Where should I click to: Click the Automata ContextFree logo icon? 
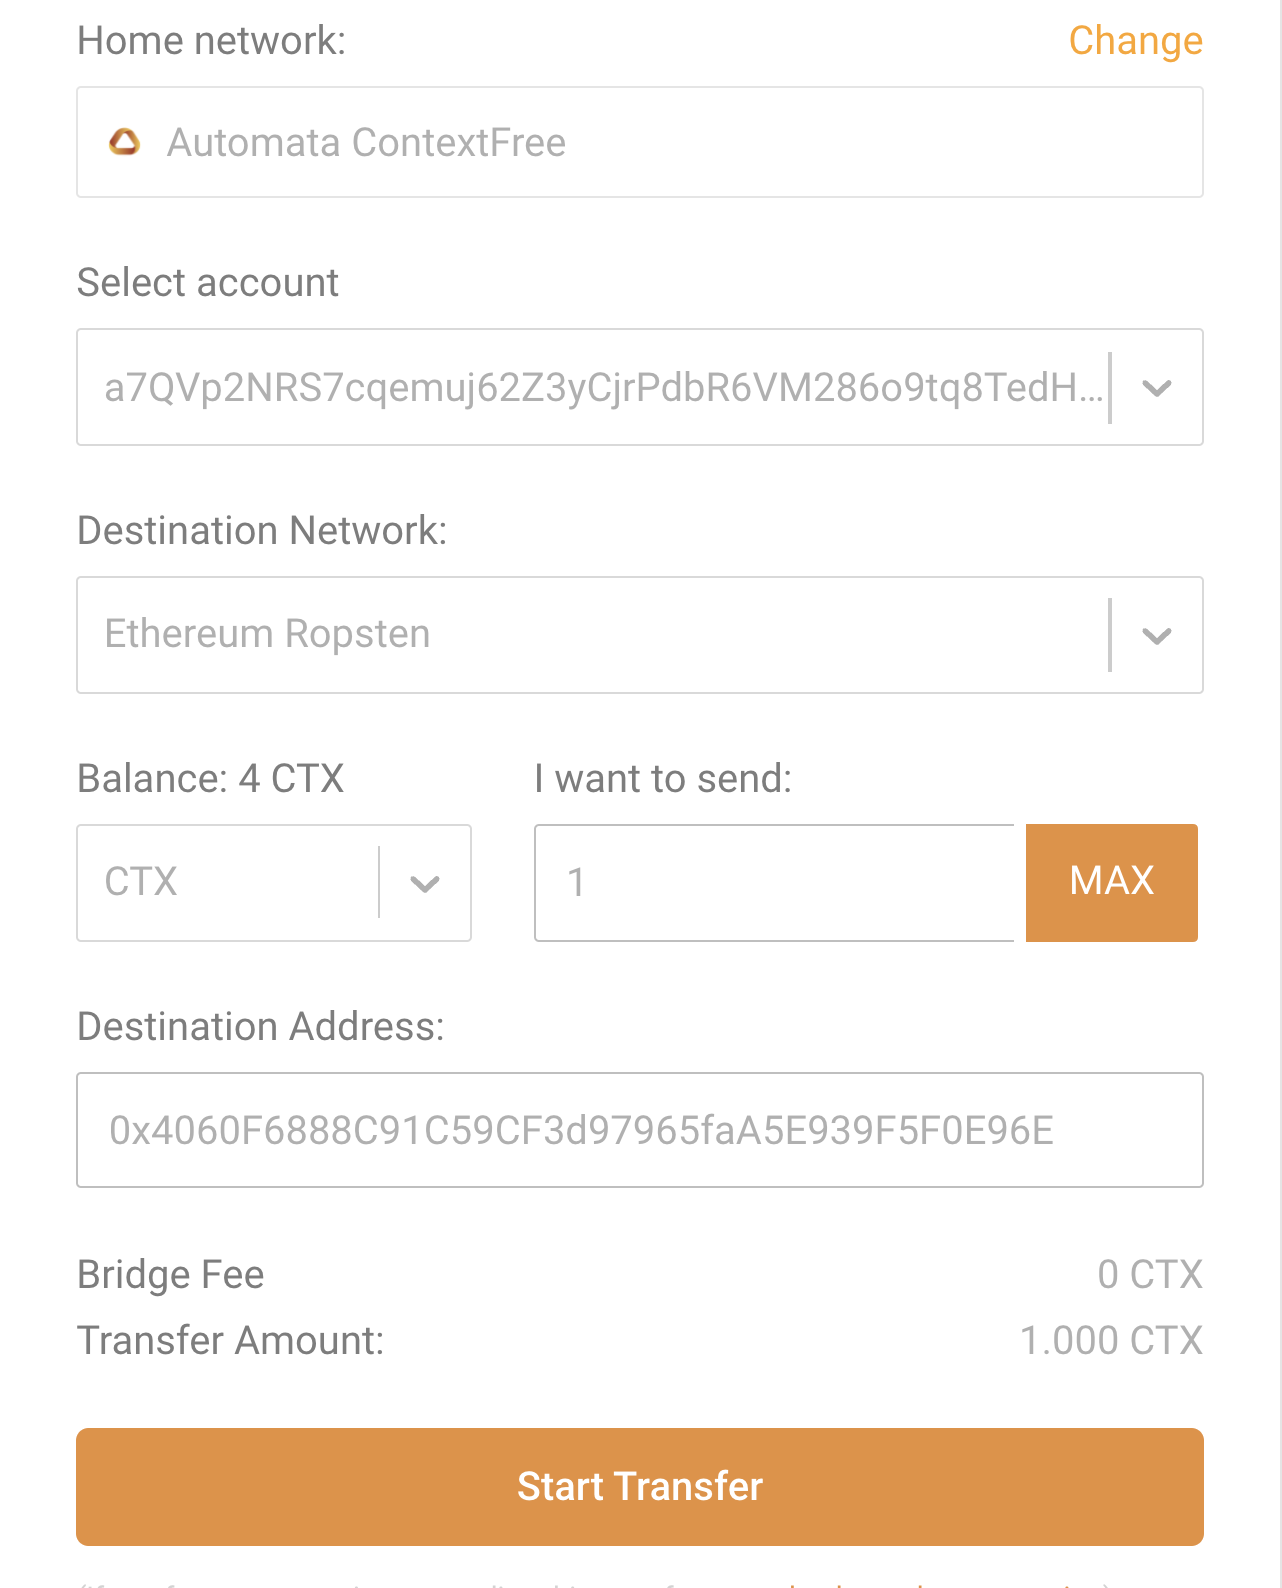(124, 143)
